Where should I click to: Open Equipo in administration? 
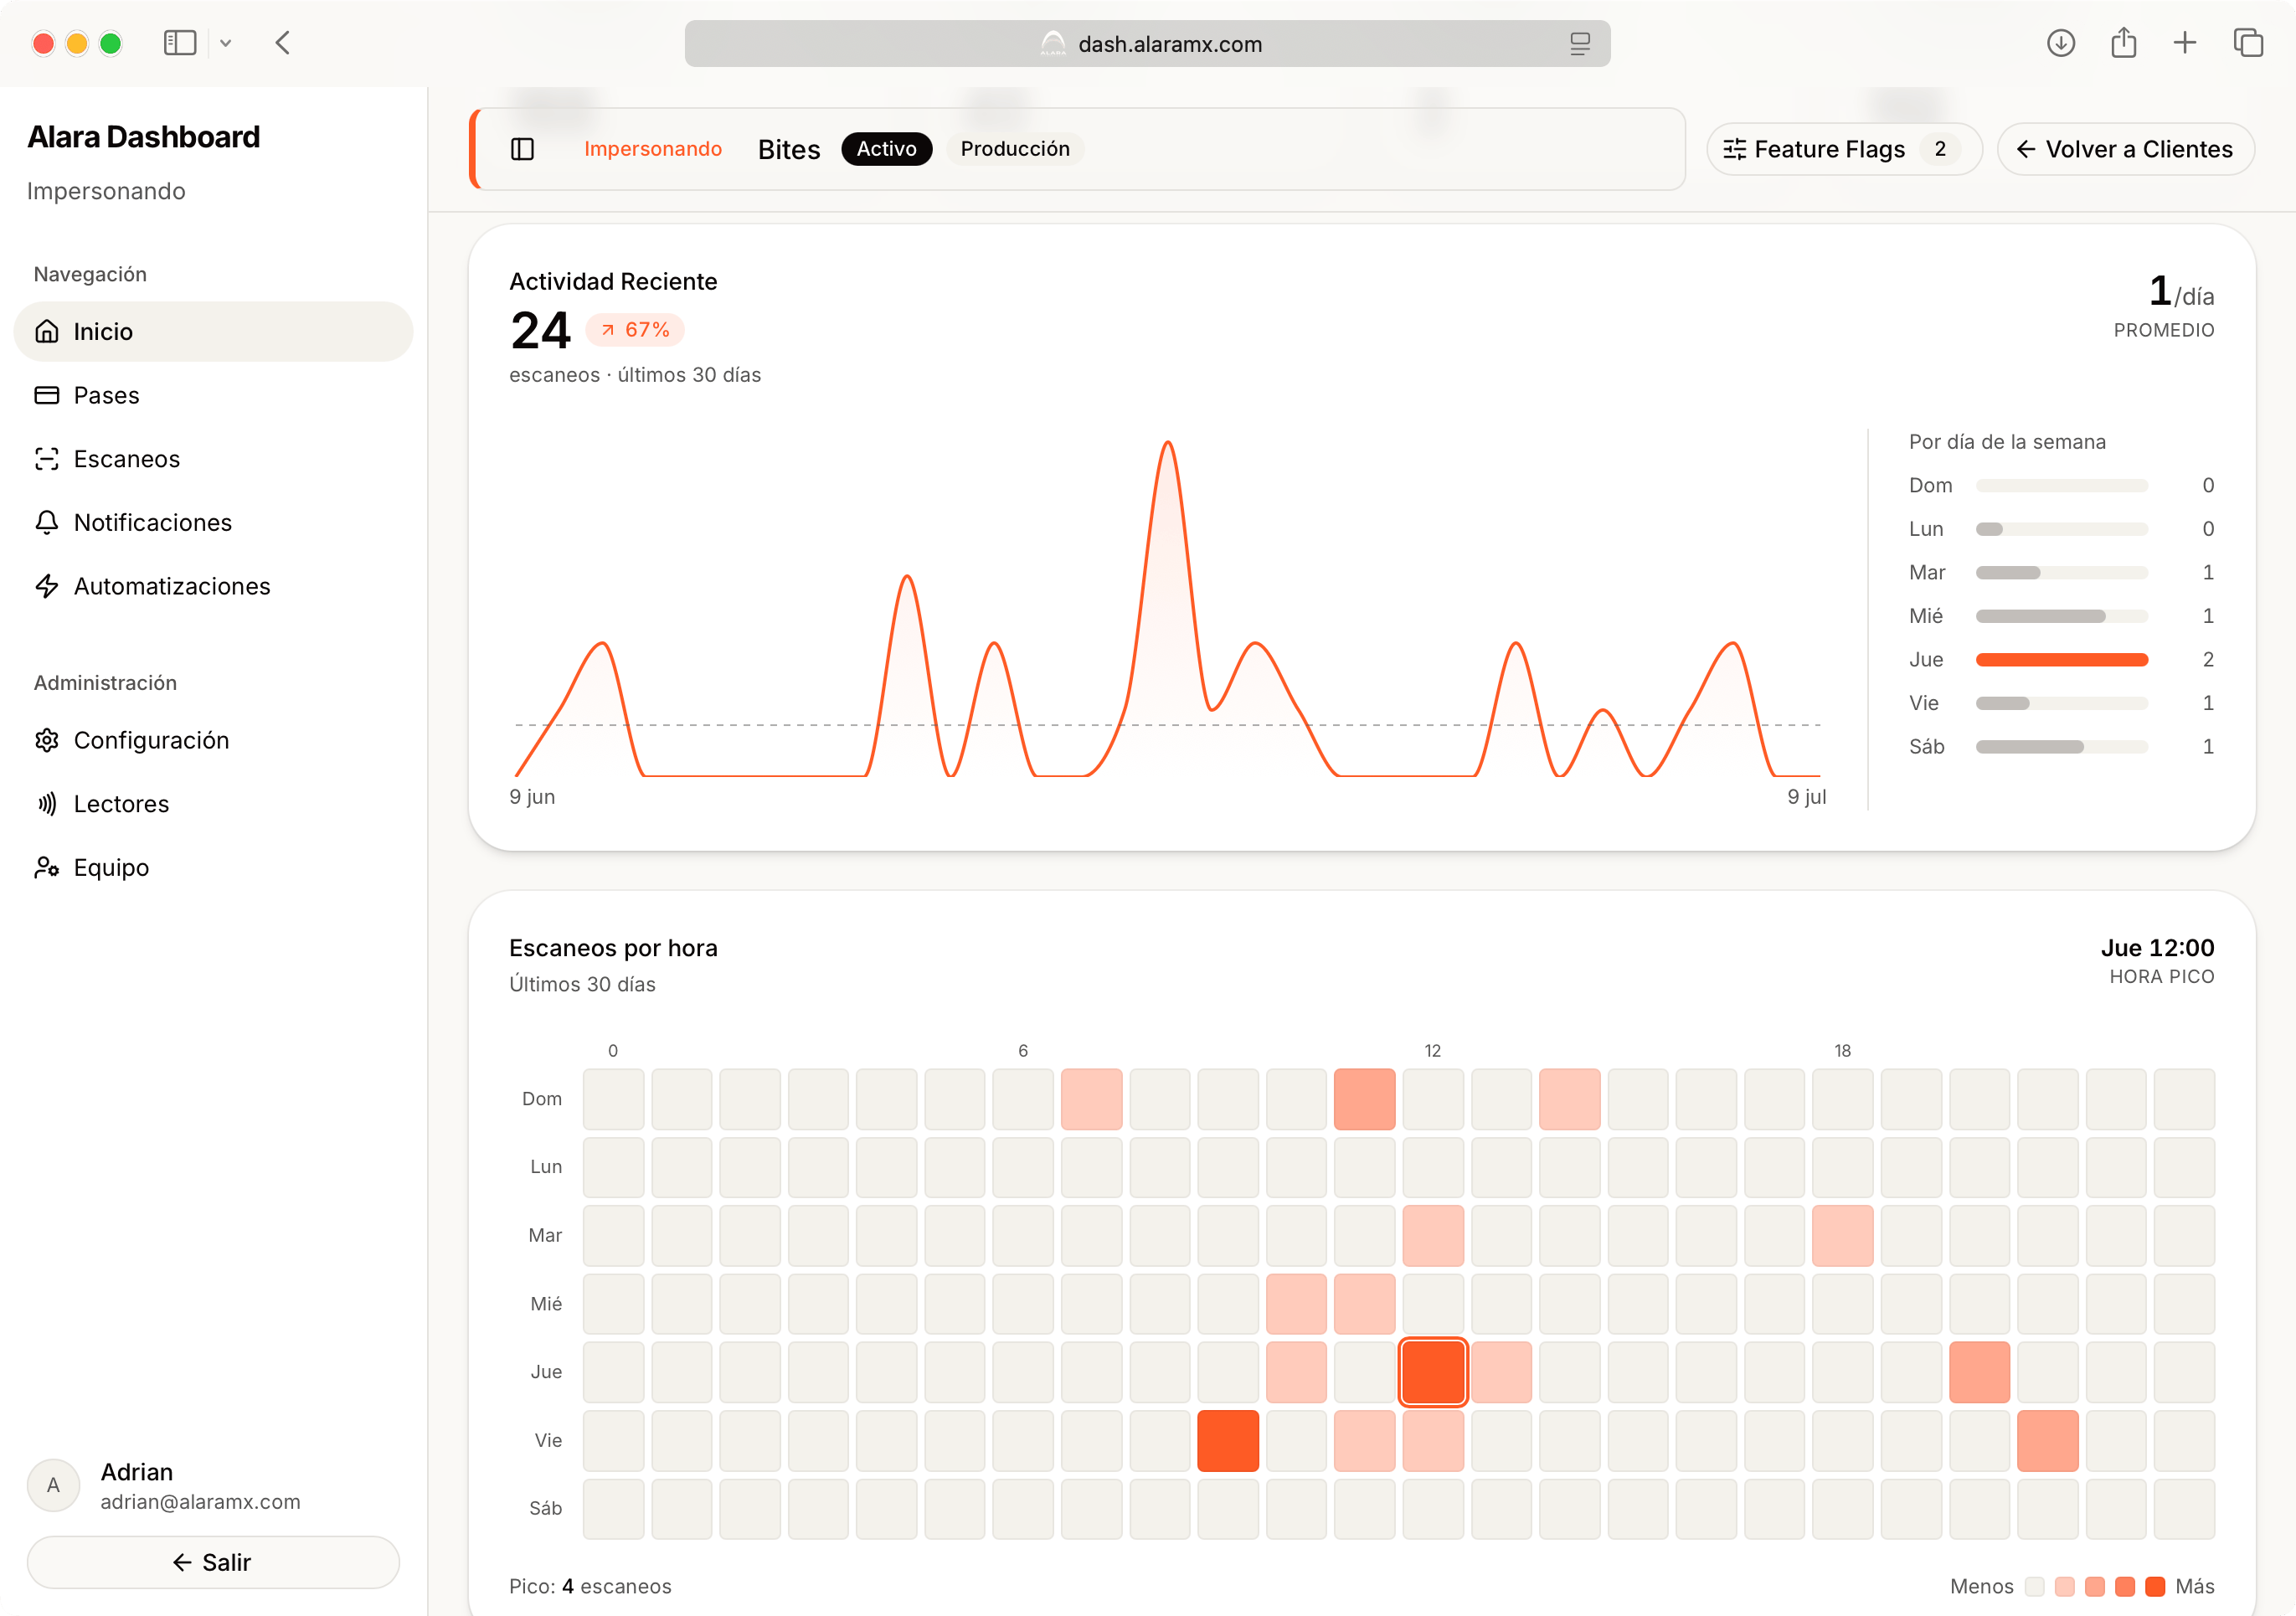213,867
